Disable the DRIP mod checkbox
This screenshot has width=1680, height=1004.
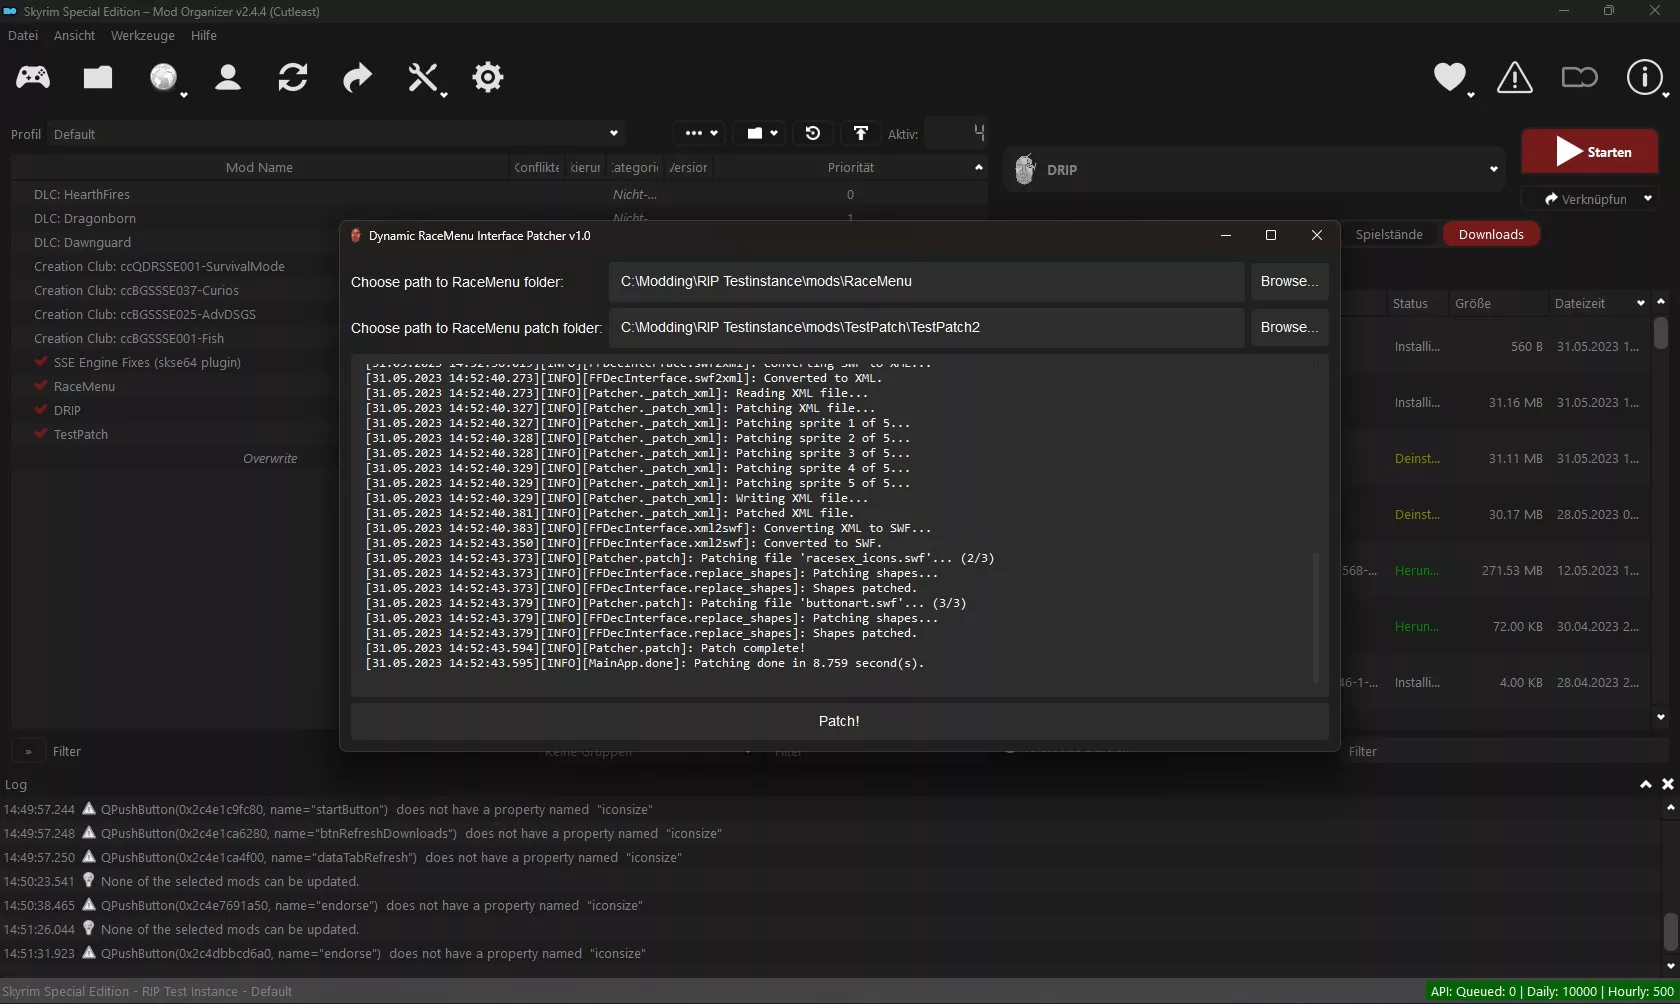[41, 410]
